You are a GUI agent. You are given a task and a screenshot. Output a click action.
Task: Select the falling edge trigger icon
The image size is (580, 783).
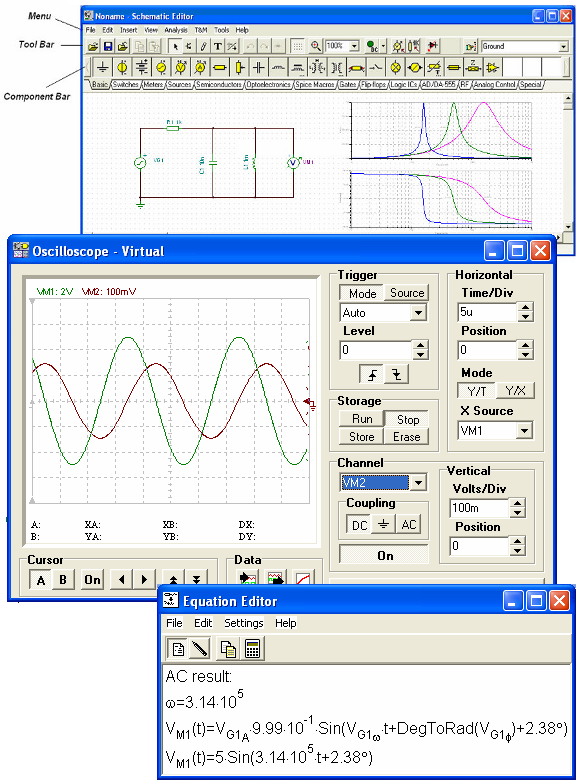click(x=396, y=374)
